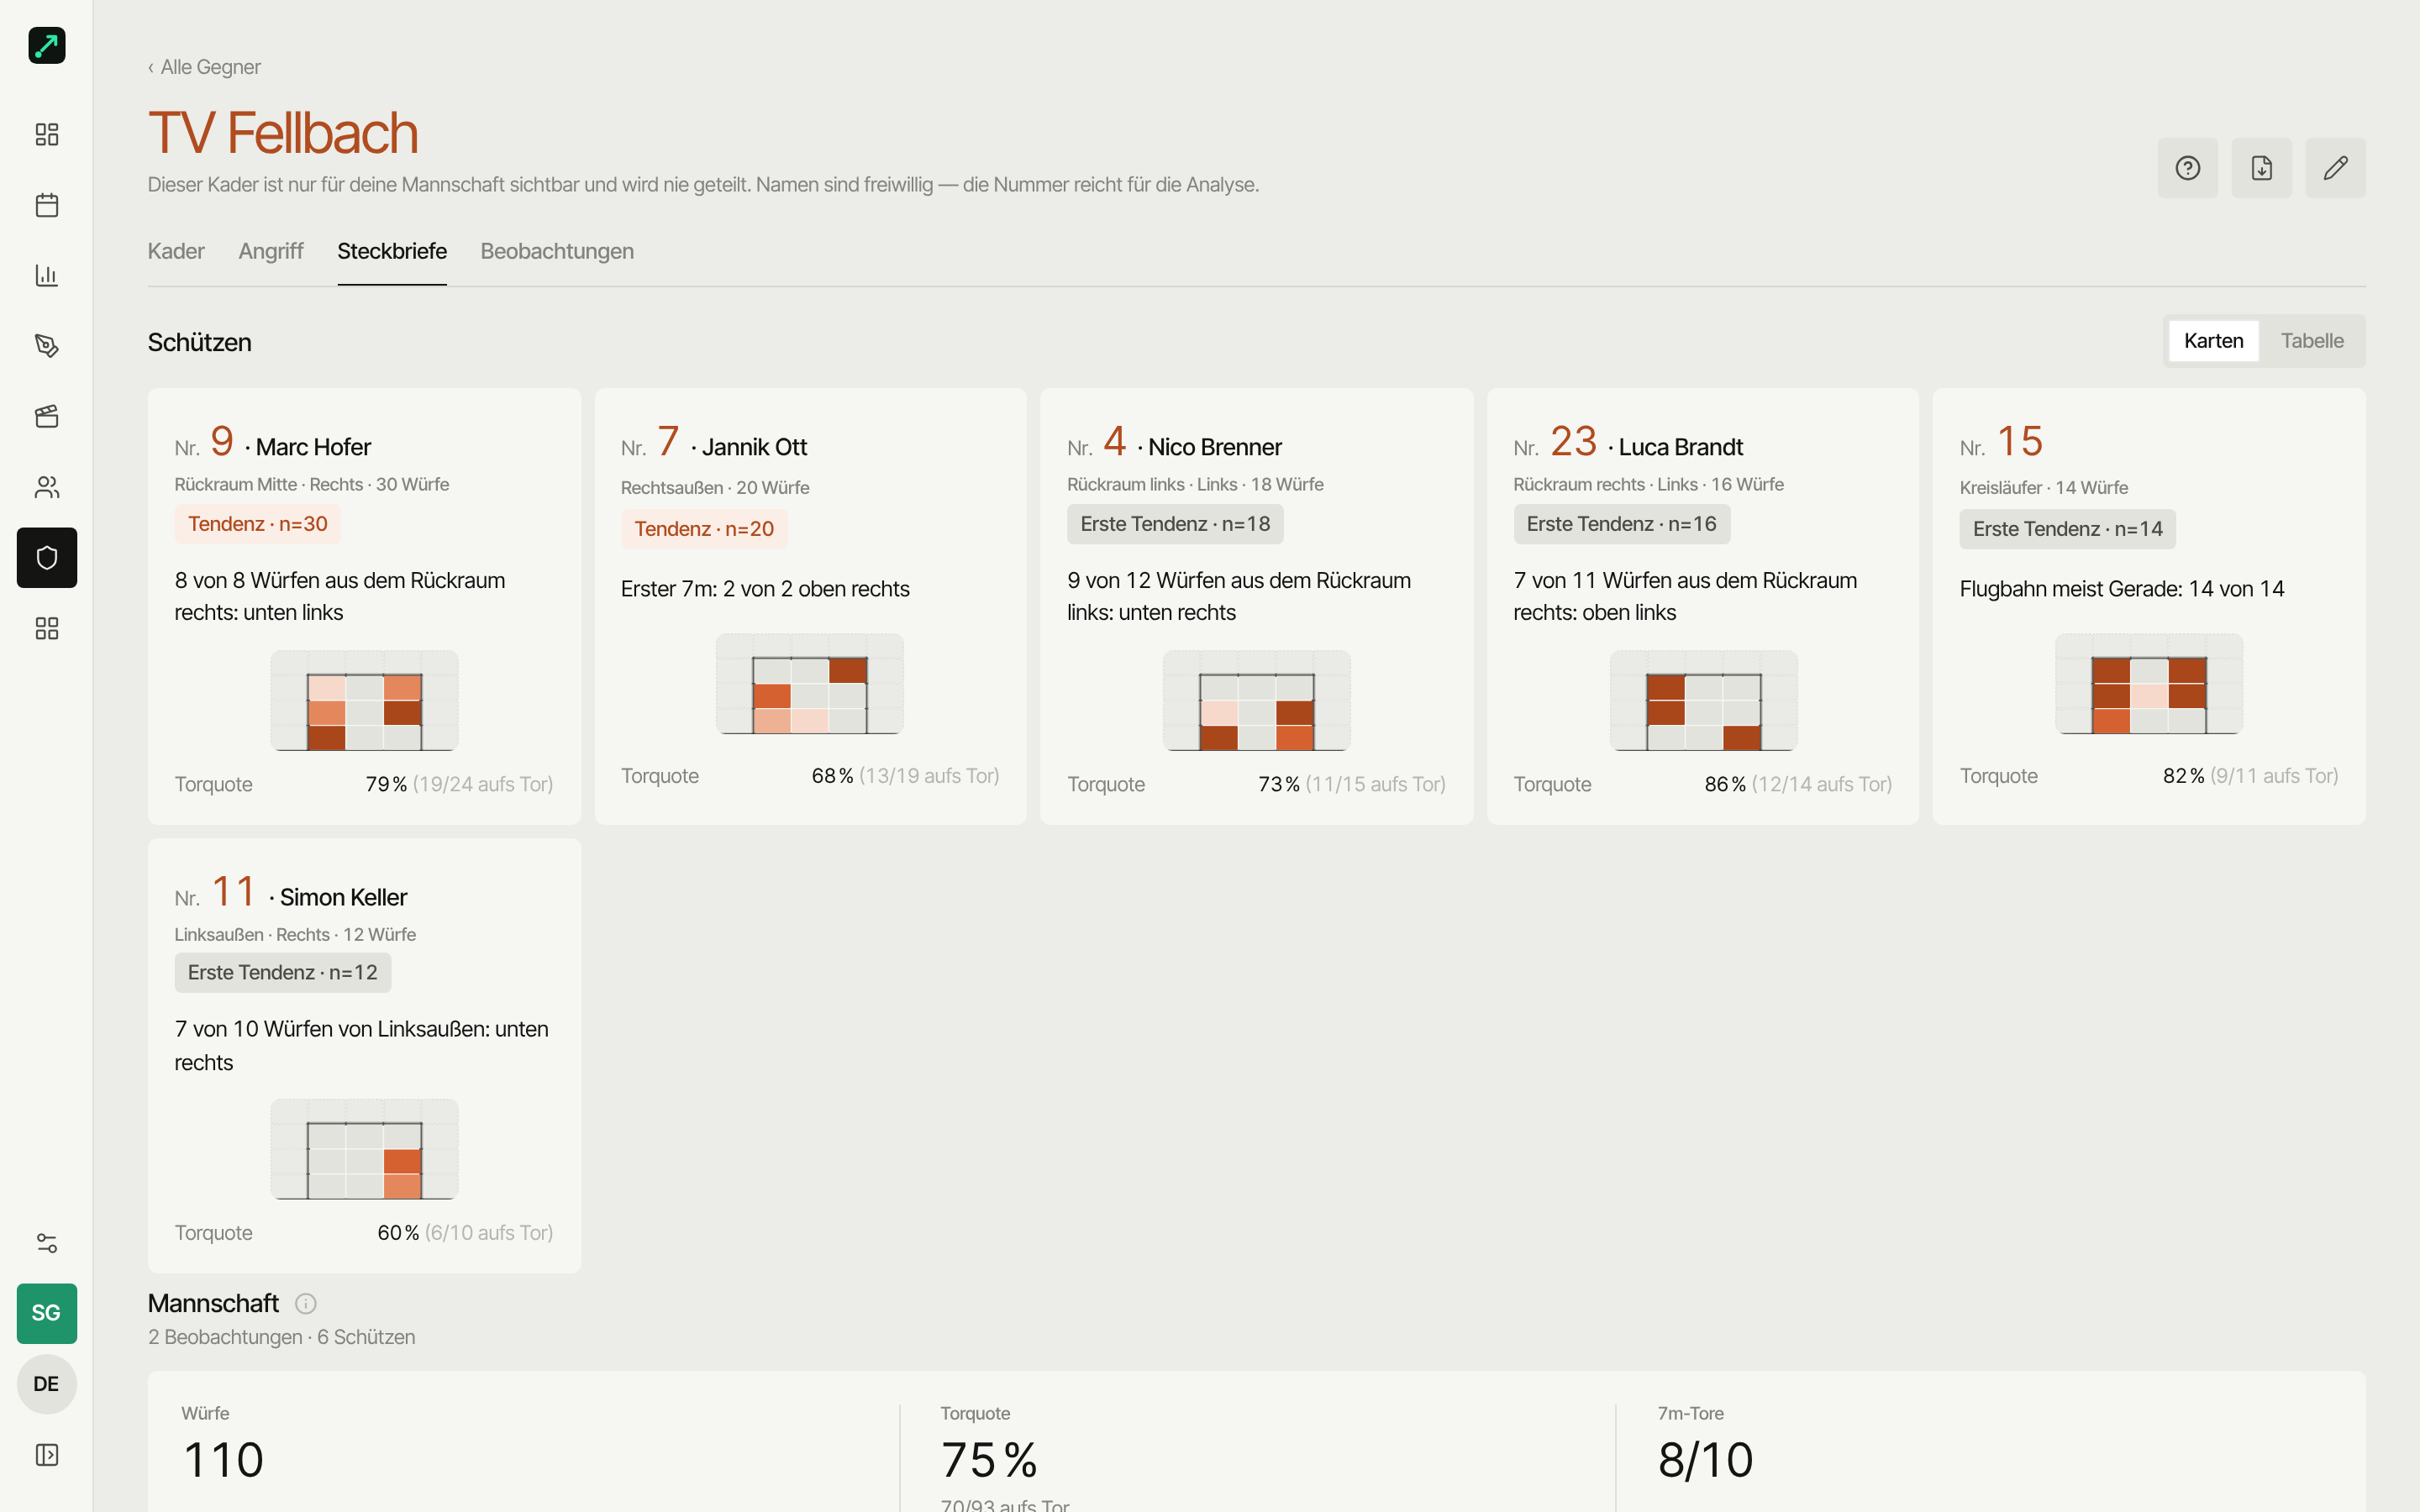2420x1512 pixels.
Task: Open the clapperboard video icon
Action: point(46,416)
